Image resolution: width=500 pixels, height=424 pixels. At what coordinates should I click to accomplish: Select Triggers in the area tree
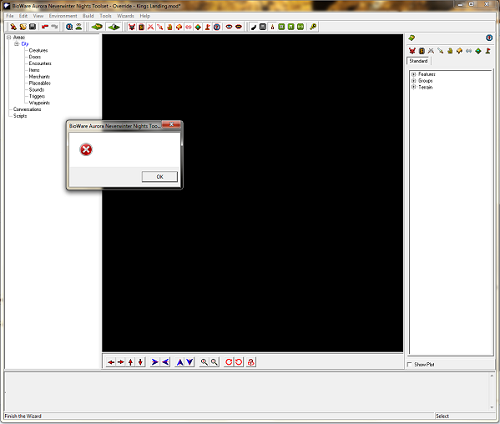coord(37,96)
